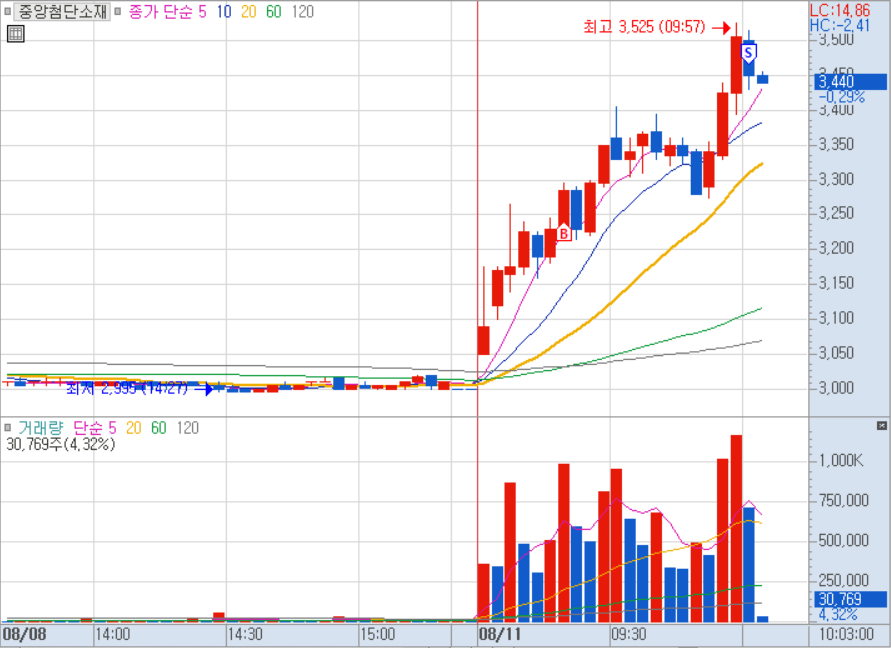Click the 08/08 date marker on timeline
The image size is (891, 648).
[24, 634]
